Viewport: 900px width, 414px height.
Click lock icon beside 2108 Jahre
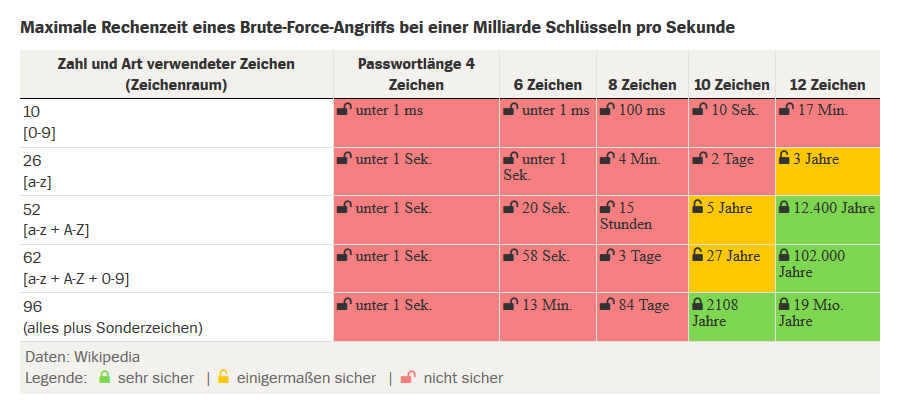pyautogui.click(x=697, y=304)
